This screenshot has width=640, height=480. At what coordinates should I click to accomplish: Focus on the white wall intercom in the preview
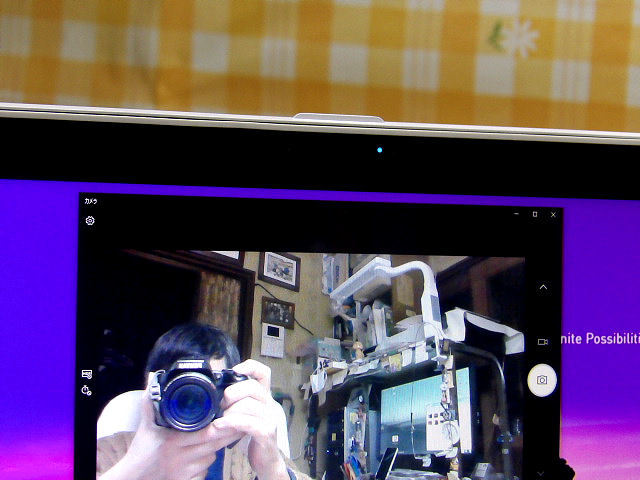pos(273,340)
